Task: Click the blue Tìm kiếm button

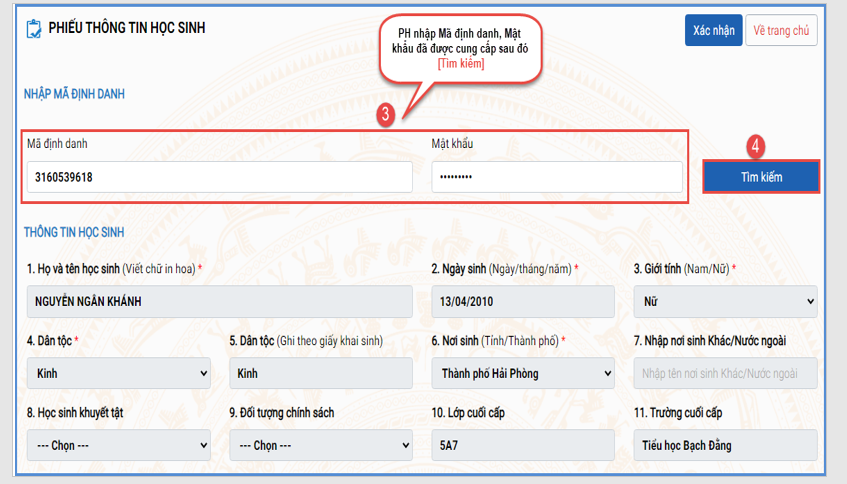Action: click(761, 177)
